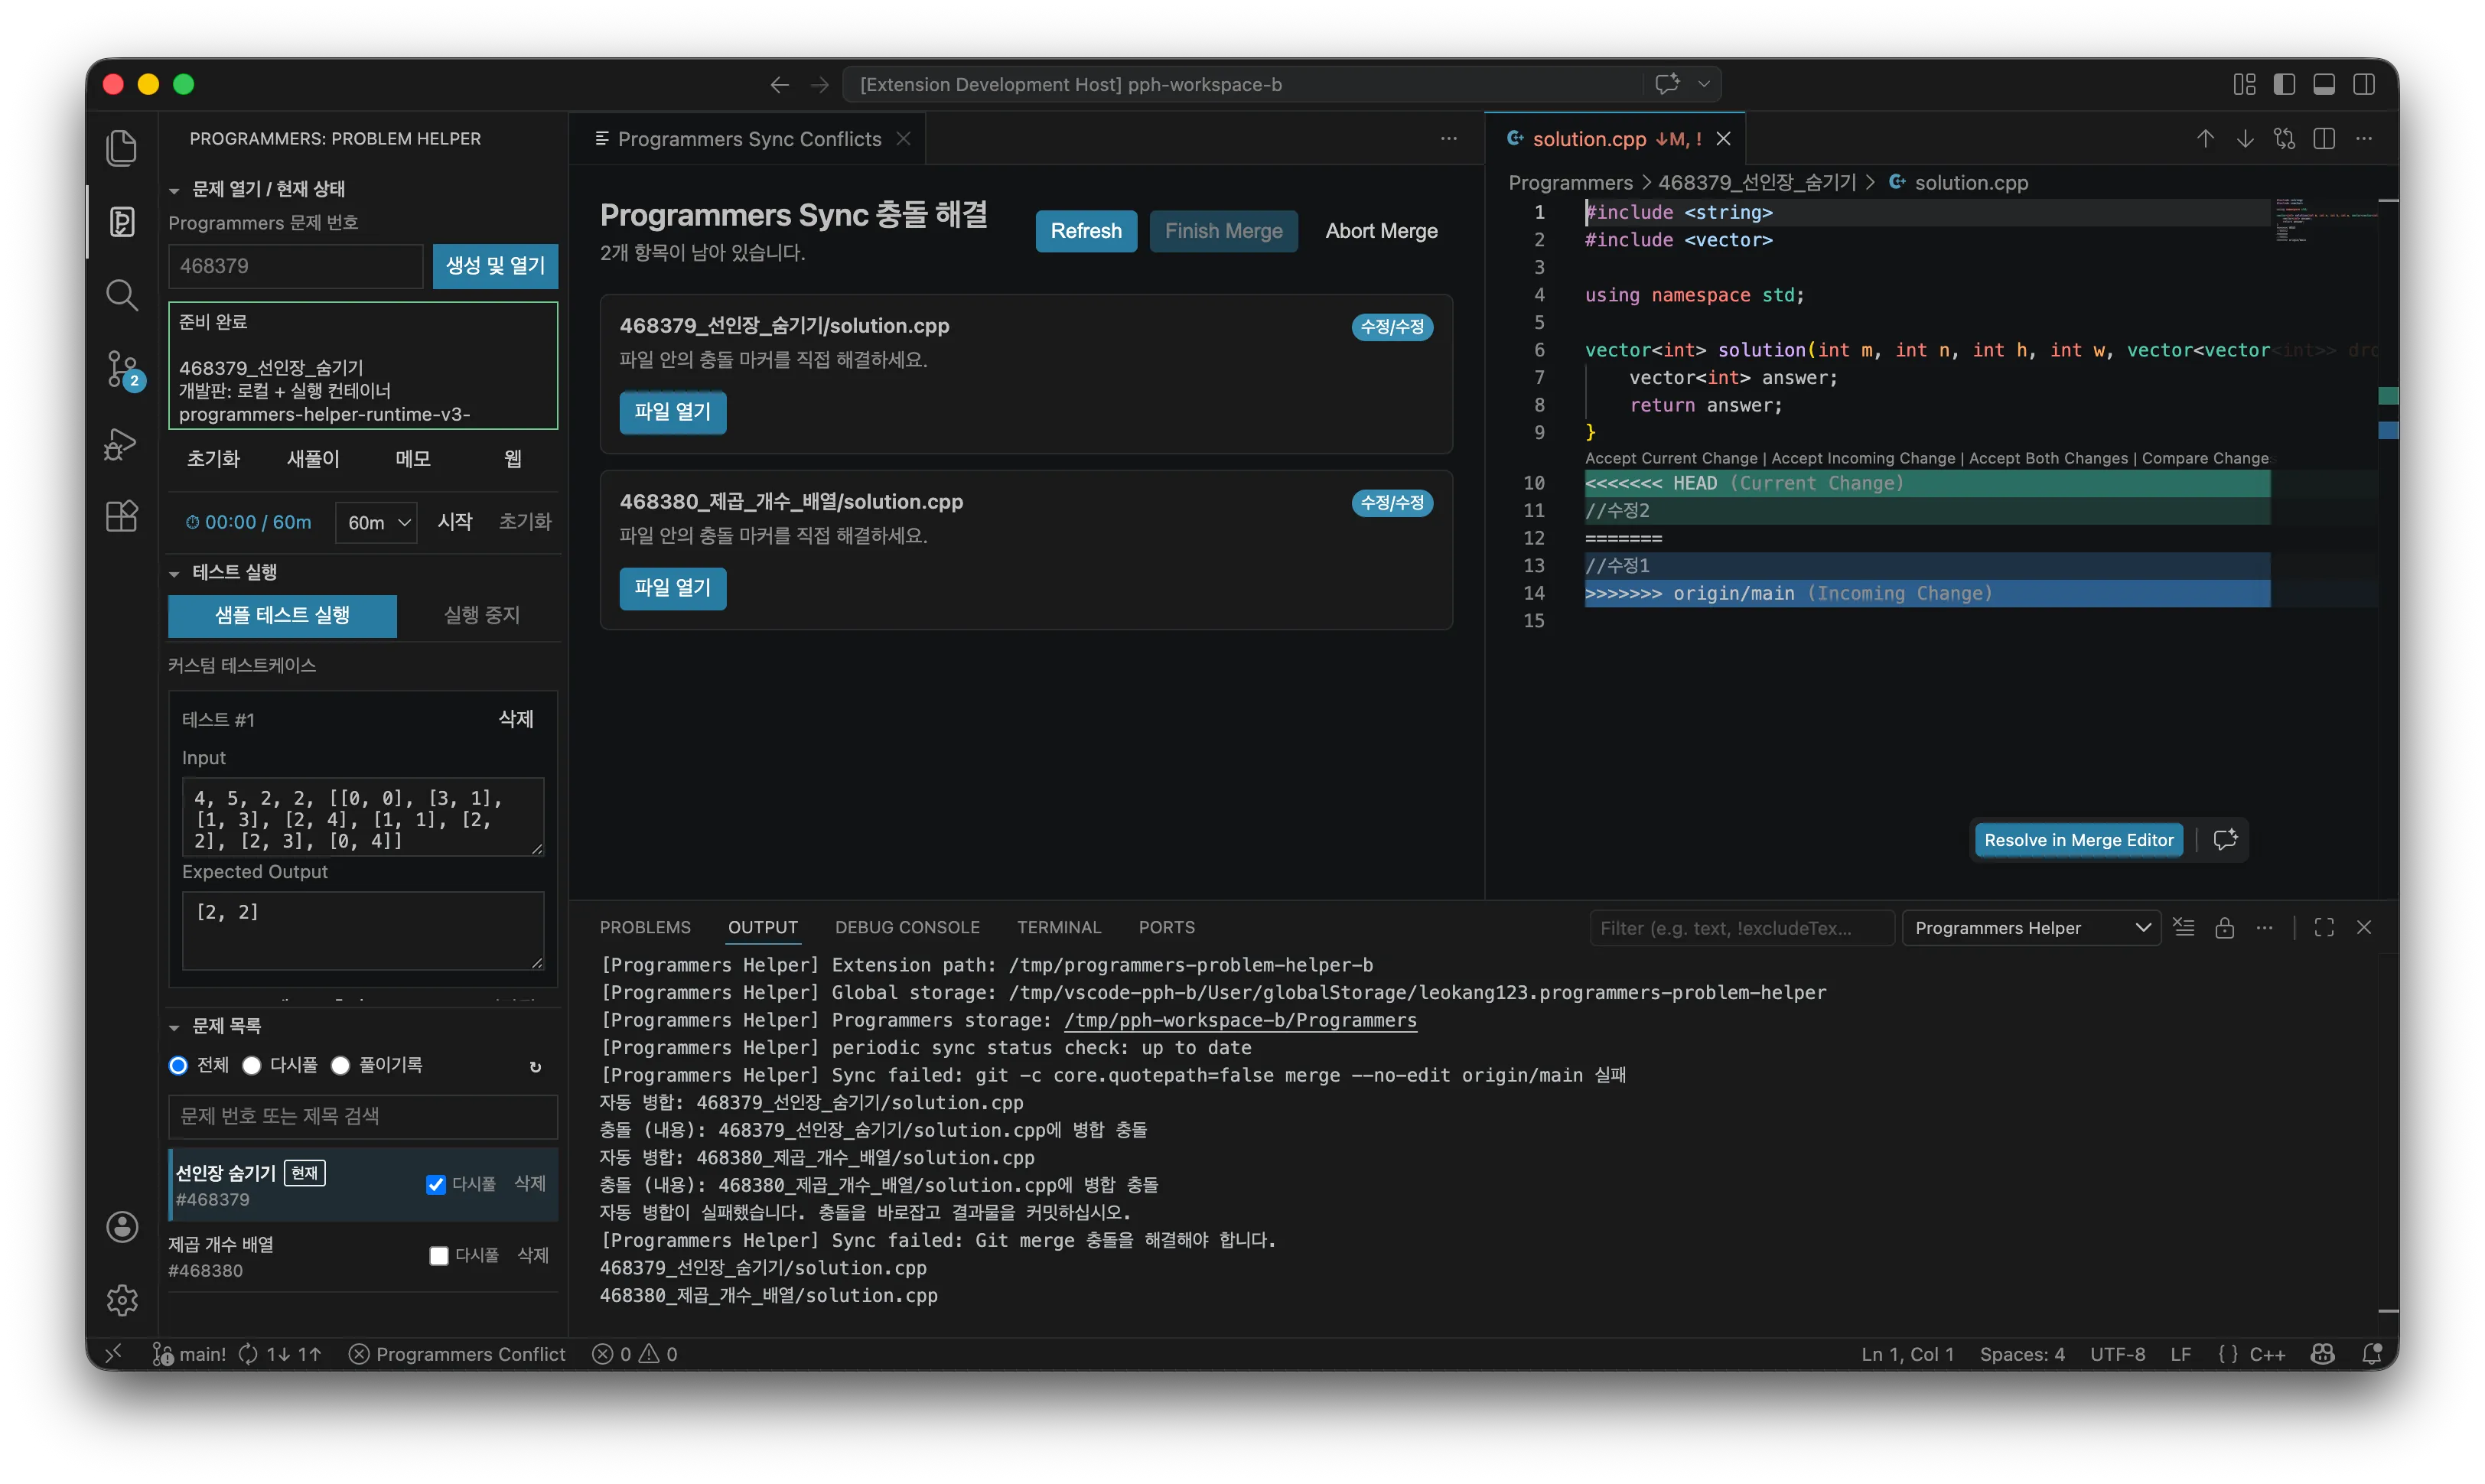Click the refresh icon in problem list
This screenshot has width=2485, height=1484.
pos(535,1066)
